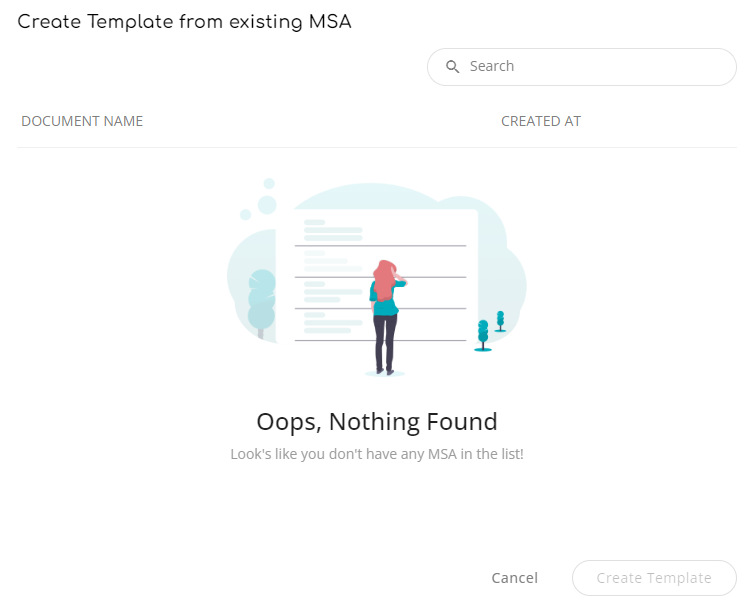This screenshot has width=751, height=609.
Task: Click the no MSA in list message
Action: (x=377, y=454)
